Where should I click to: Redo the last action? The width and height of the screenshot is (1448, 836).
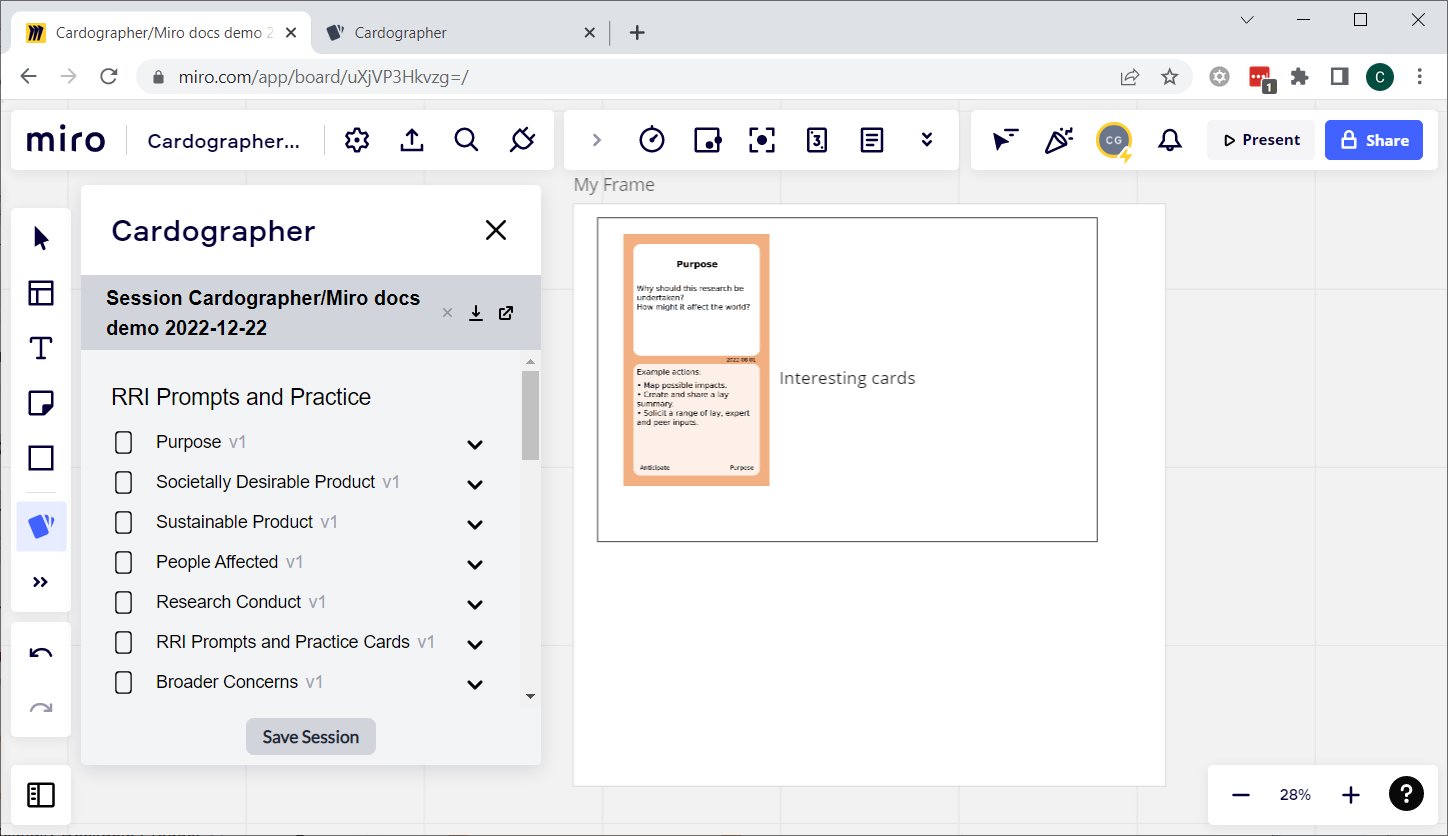click(x=41, y=709)
